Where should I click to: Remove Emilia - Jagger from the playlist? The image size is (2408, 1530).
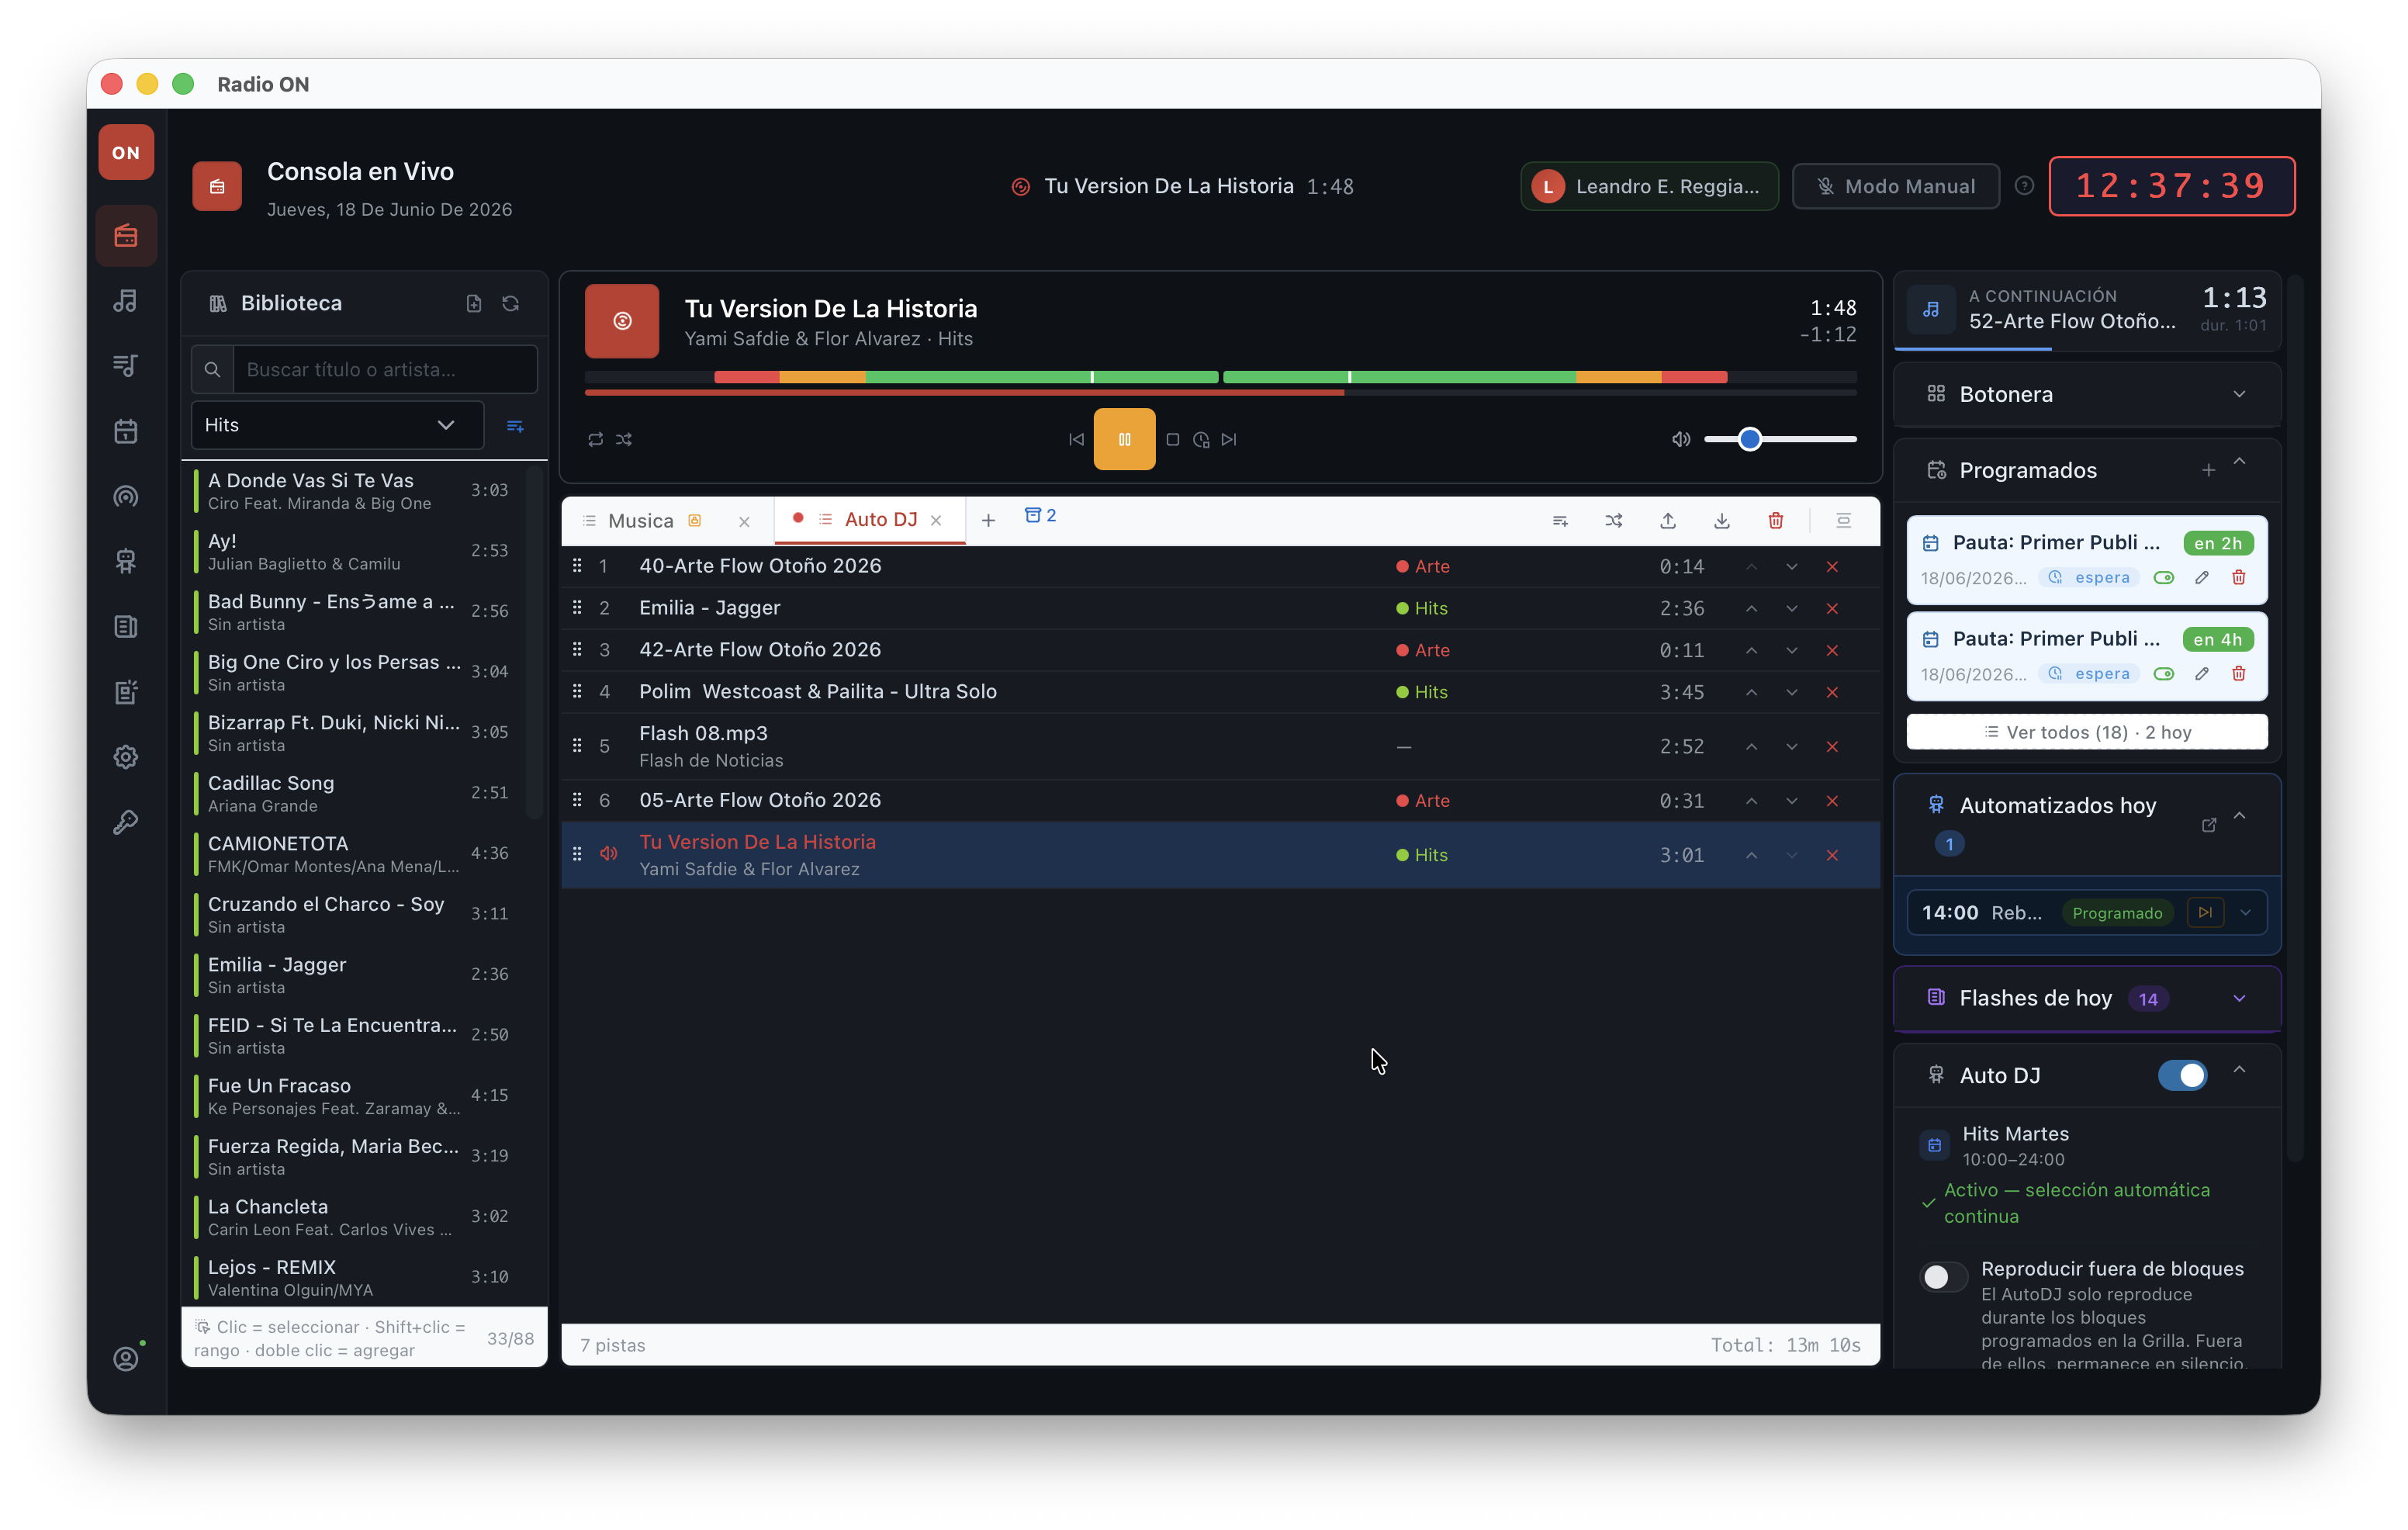pos(1832,609)
